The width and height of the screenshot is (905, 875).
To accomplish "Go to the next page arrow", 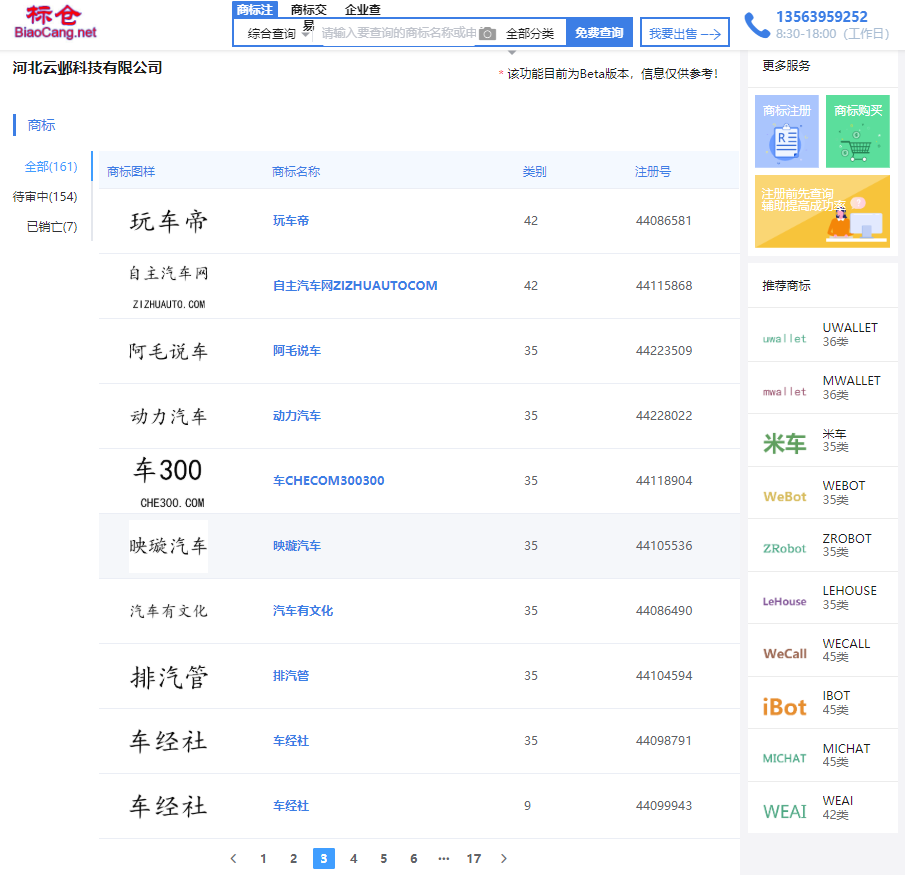I will click(x=504, y=858).
